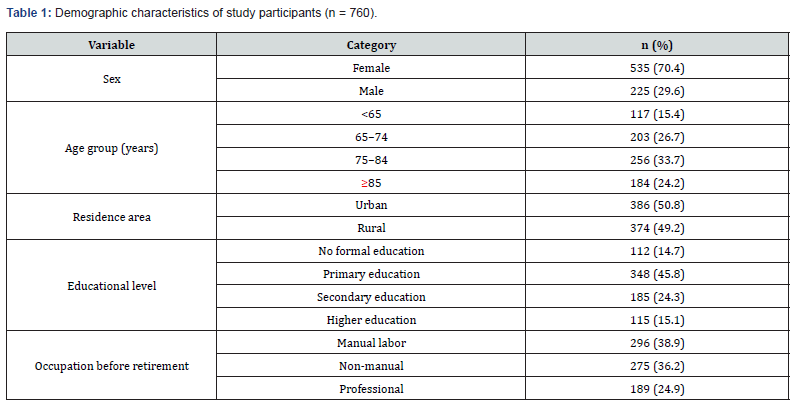Select the Male category cell

pos(371,90)
